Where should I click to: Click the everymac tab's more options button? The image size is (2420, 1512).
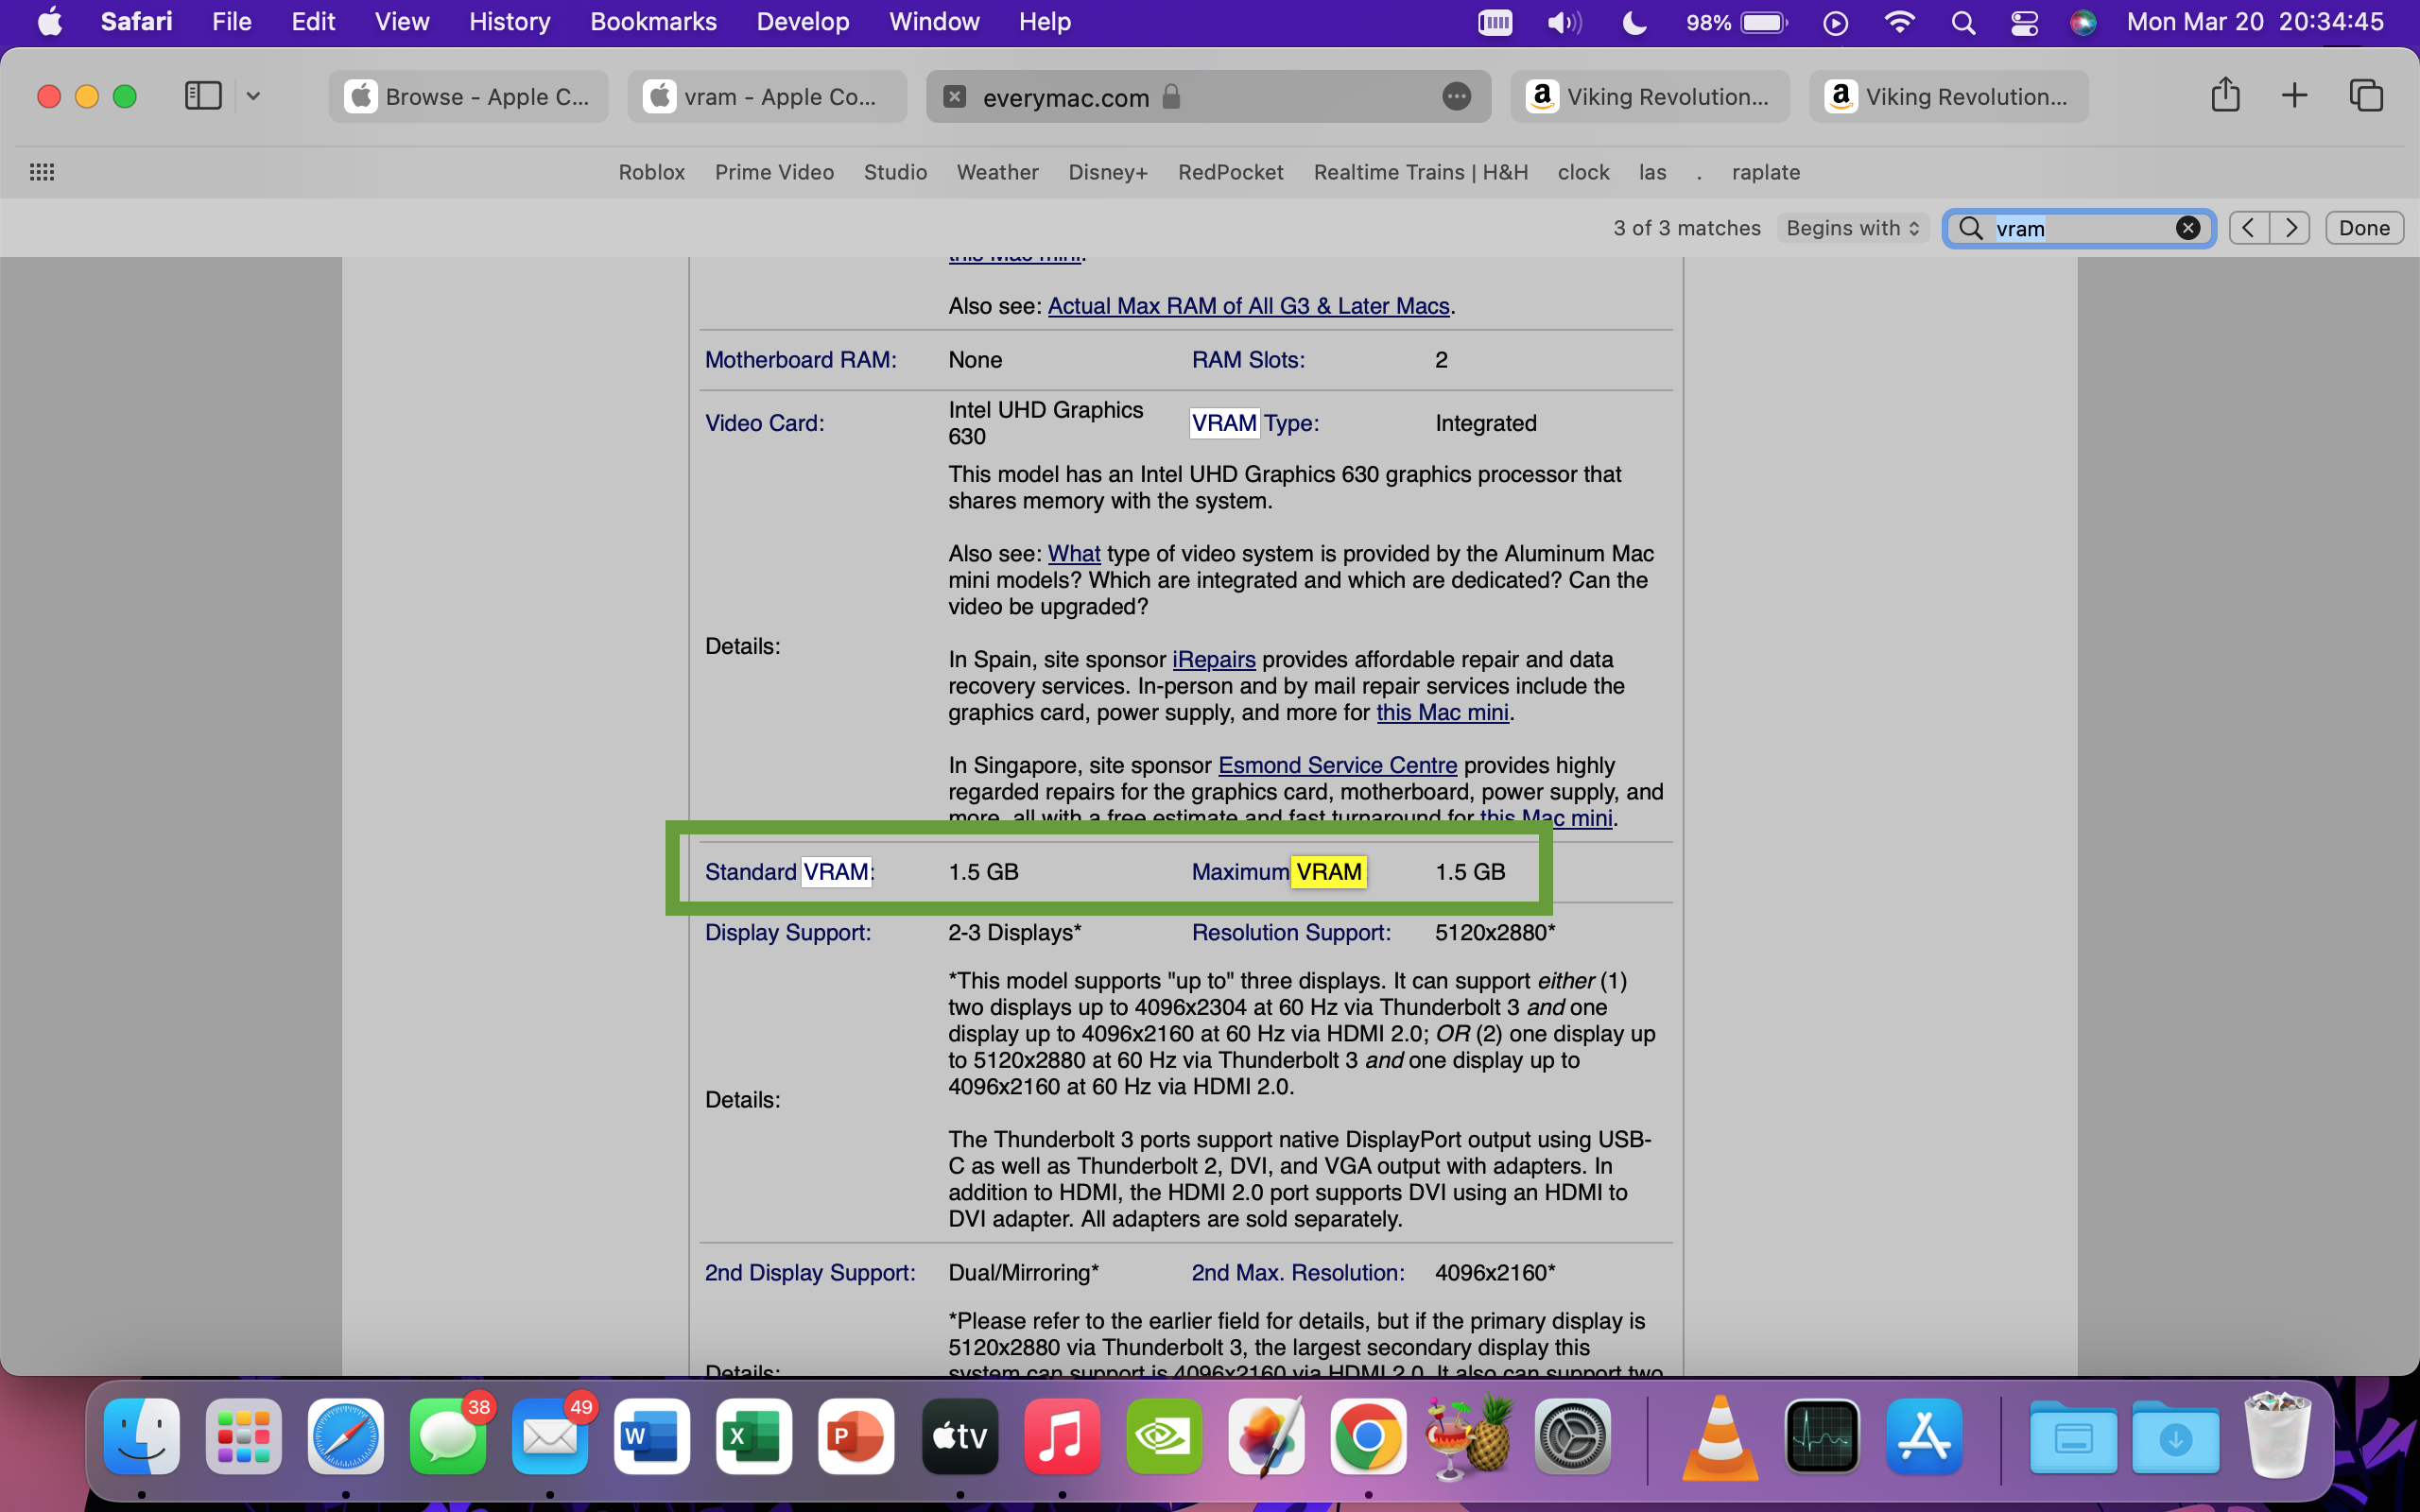(x=1456, y=97)
